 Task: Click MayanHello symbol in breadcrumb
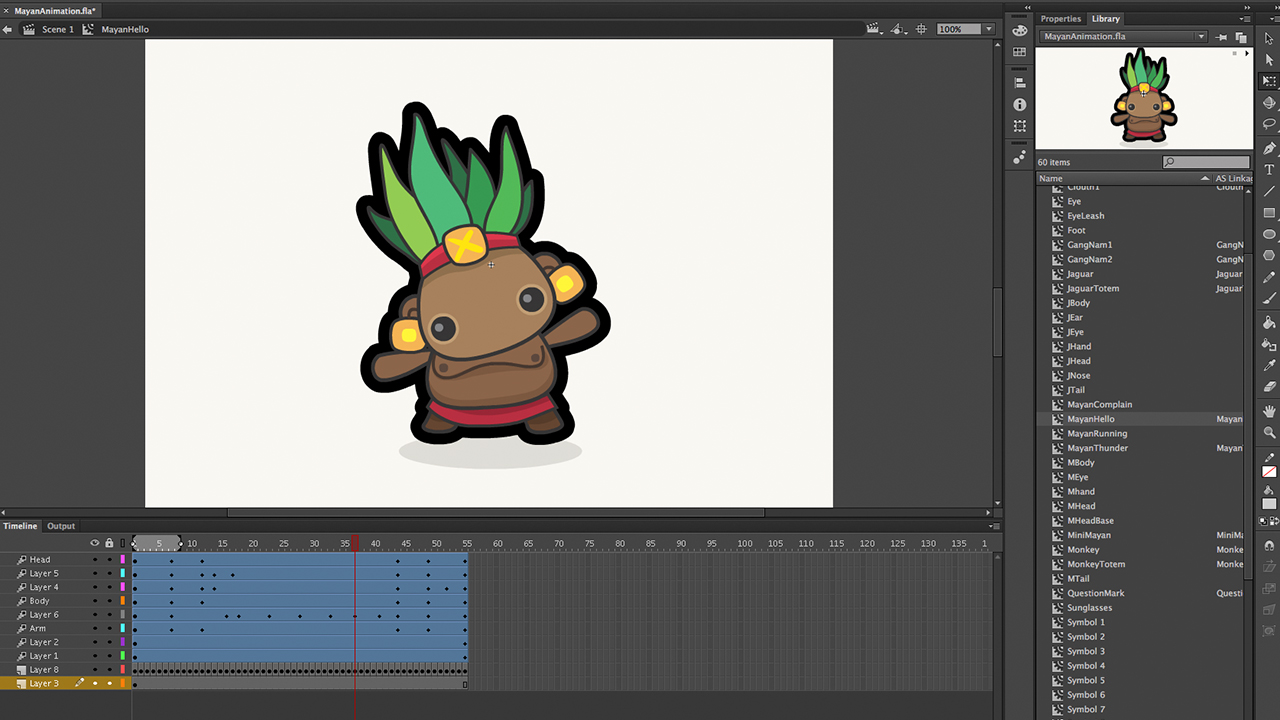(x=125, y=29)
